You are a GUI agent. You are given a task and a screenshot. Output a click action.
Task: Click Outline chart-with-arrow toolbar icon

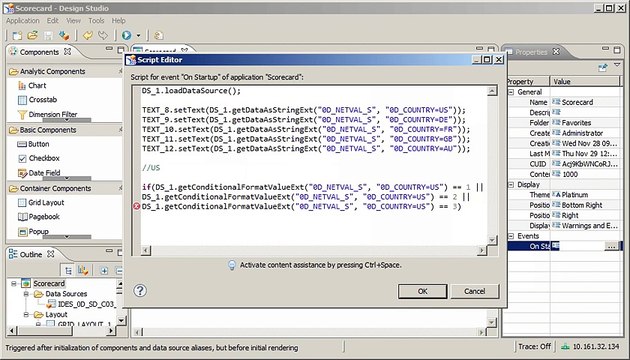click(x=83, y=271)
